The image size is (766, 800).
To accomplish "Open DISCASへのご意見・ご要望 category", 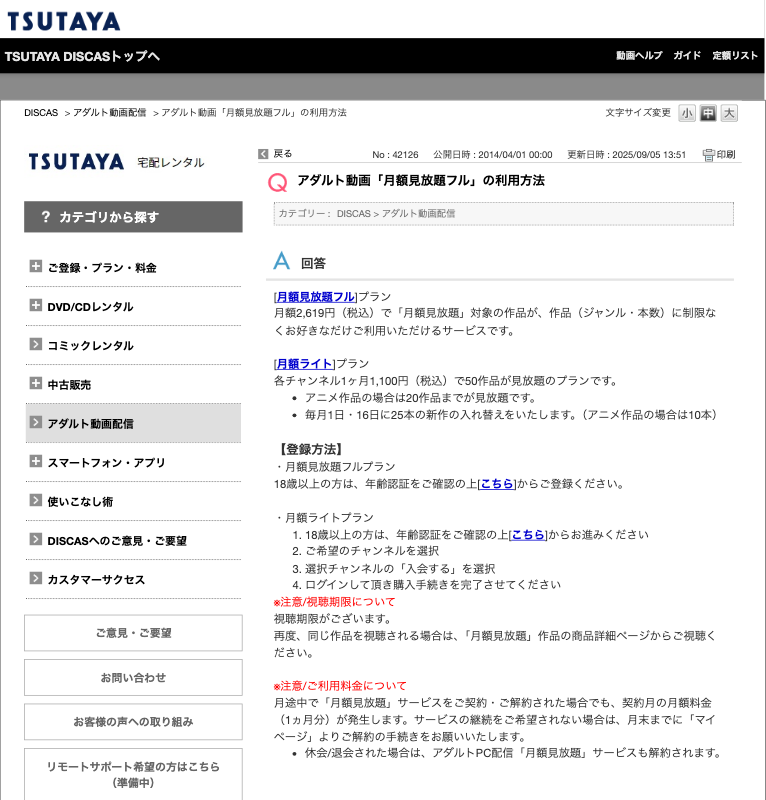I will (117, 541).
